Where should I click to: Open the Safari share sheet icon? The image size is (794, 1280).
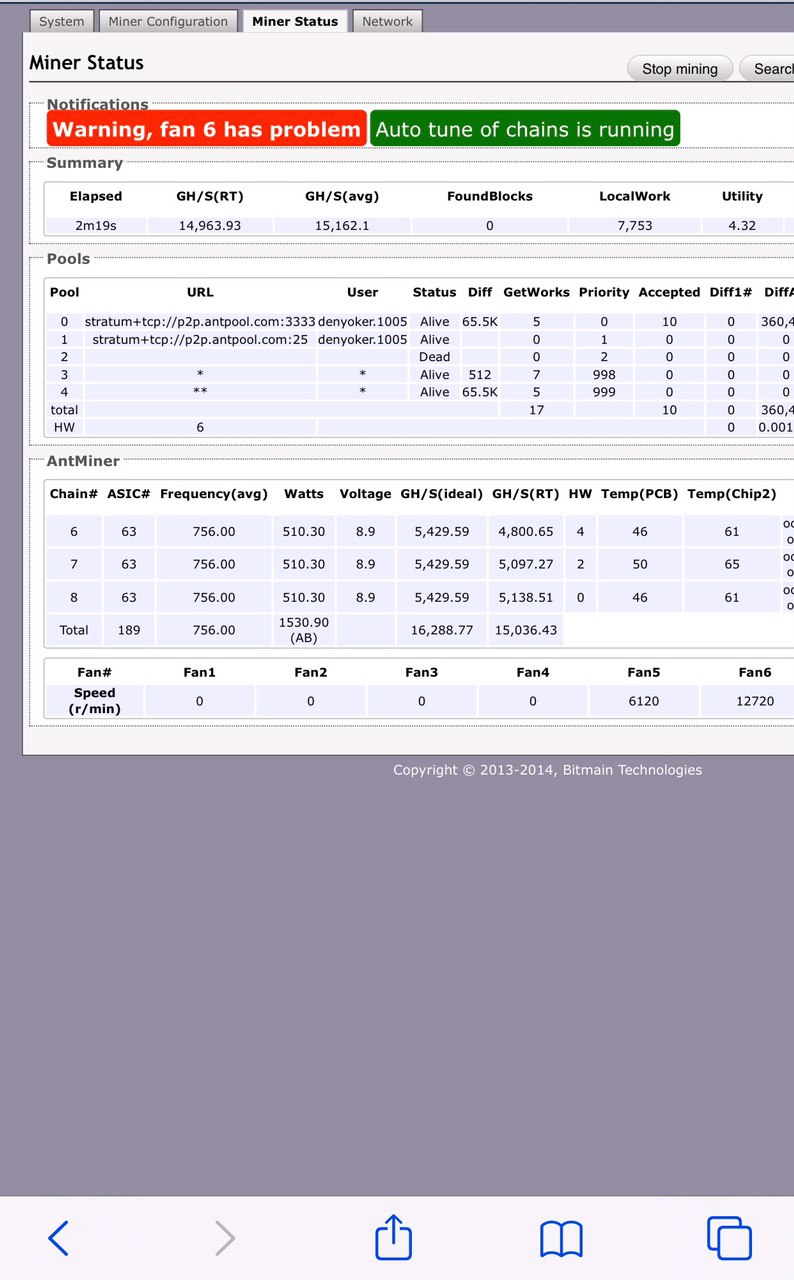point(393,1236)
